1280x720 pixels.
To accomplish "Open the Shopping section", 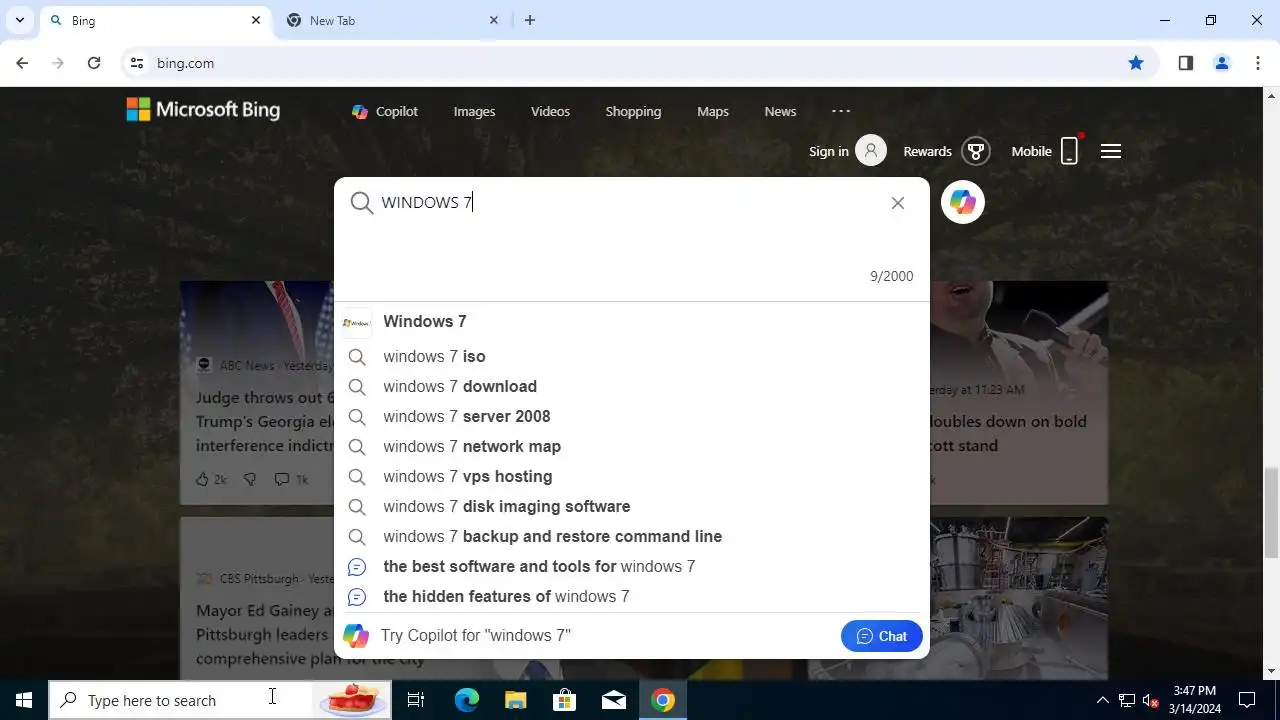I will 633,111.
